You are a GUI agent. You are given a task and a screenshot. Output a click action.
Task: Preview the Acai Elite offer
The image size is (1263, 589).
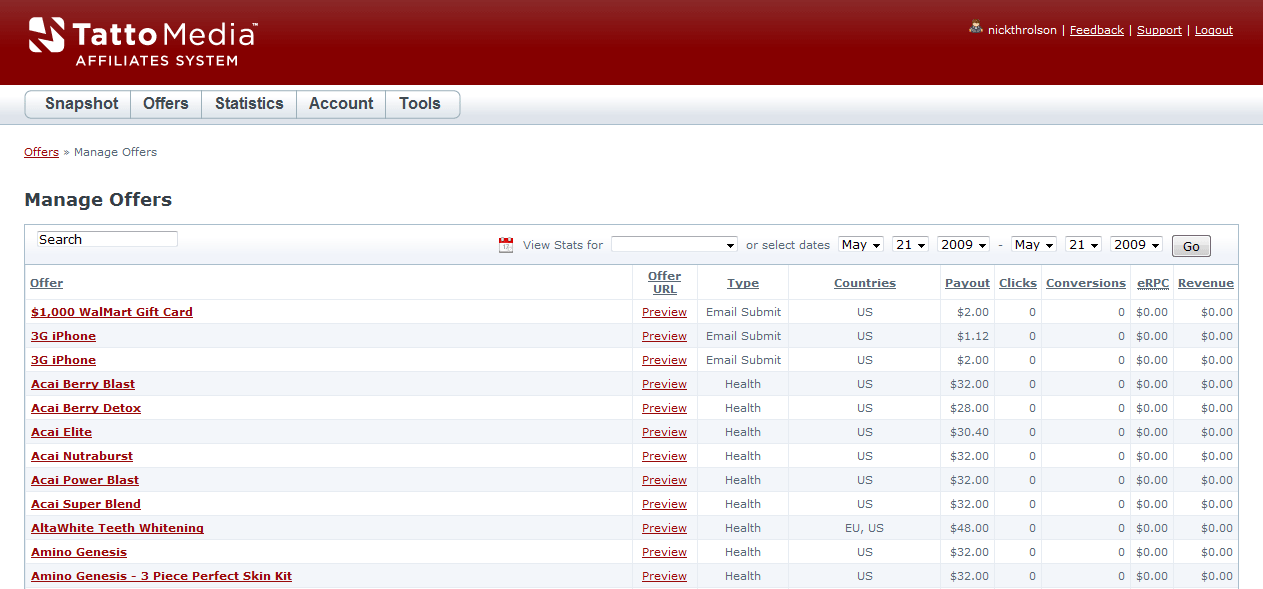click(664, 432)
